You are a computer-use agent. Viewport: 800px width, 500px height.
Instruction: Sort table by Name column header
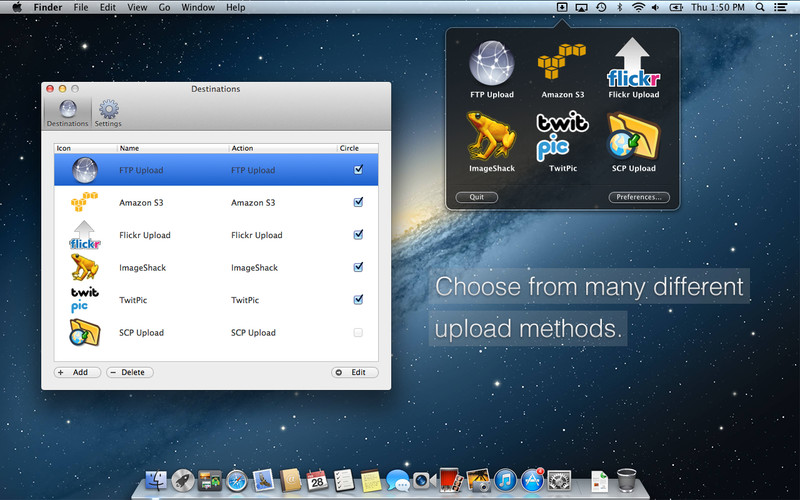click(172, 148)
